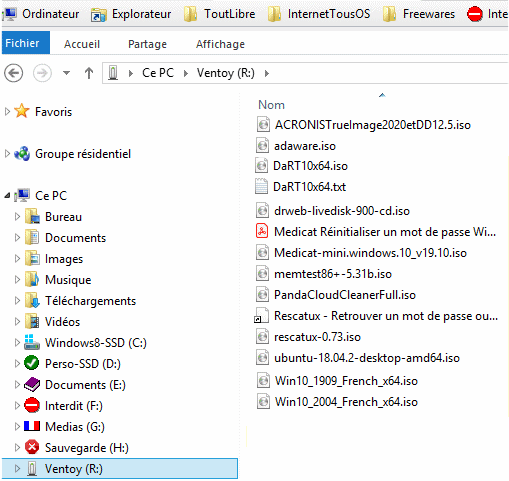Select the Images folder icon
Viewport: 509px width, 481px height.
tap(32, 258)
